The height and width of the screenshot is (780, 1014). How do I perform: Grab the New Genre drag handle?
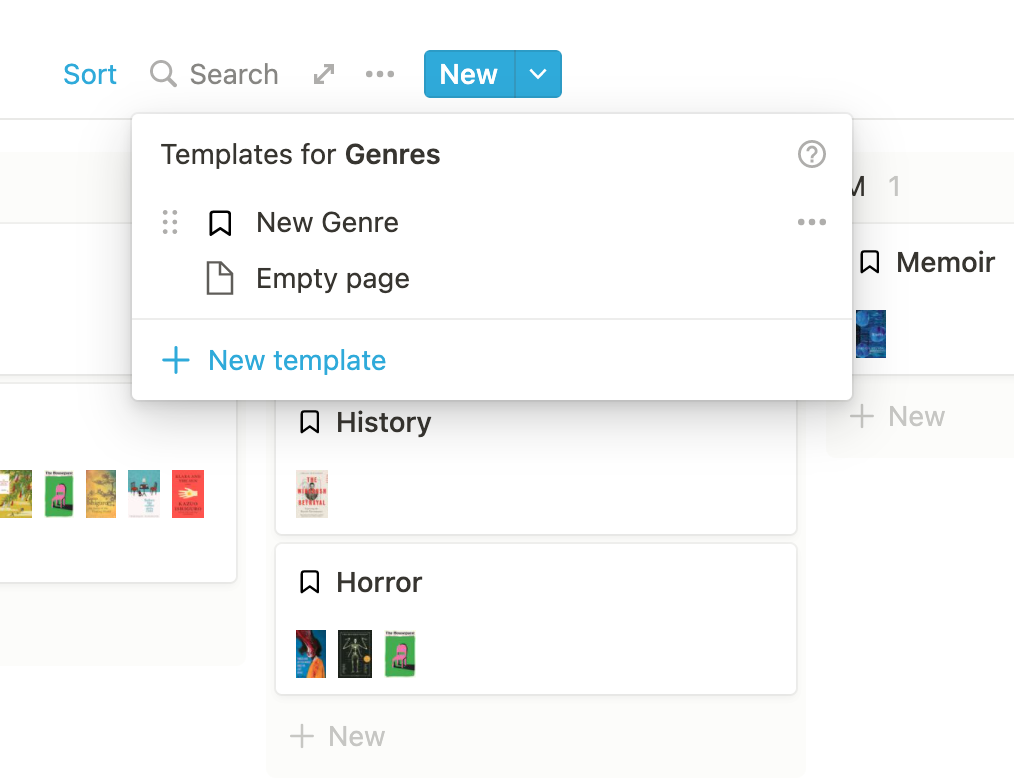coord(170,222)
